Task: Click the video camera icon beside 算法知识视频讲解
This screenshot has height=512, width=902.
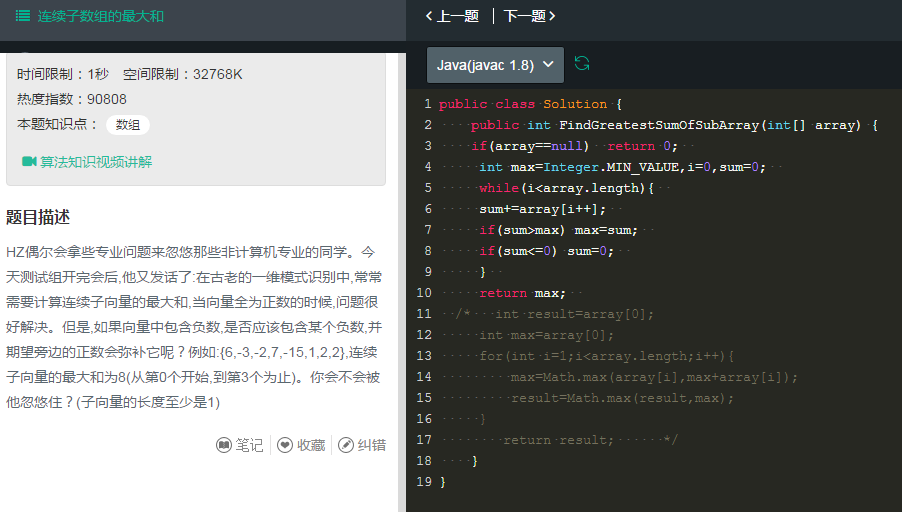Action: (x=29, y=162)
